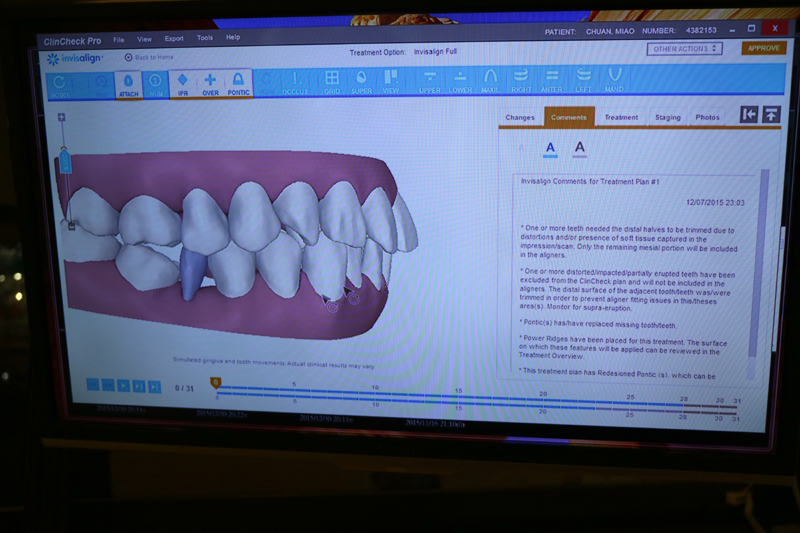Toggle the ATTACH attachments view
This screenshot has width=800, height=533.
(129, 85)
